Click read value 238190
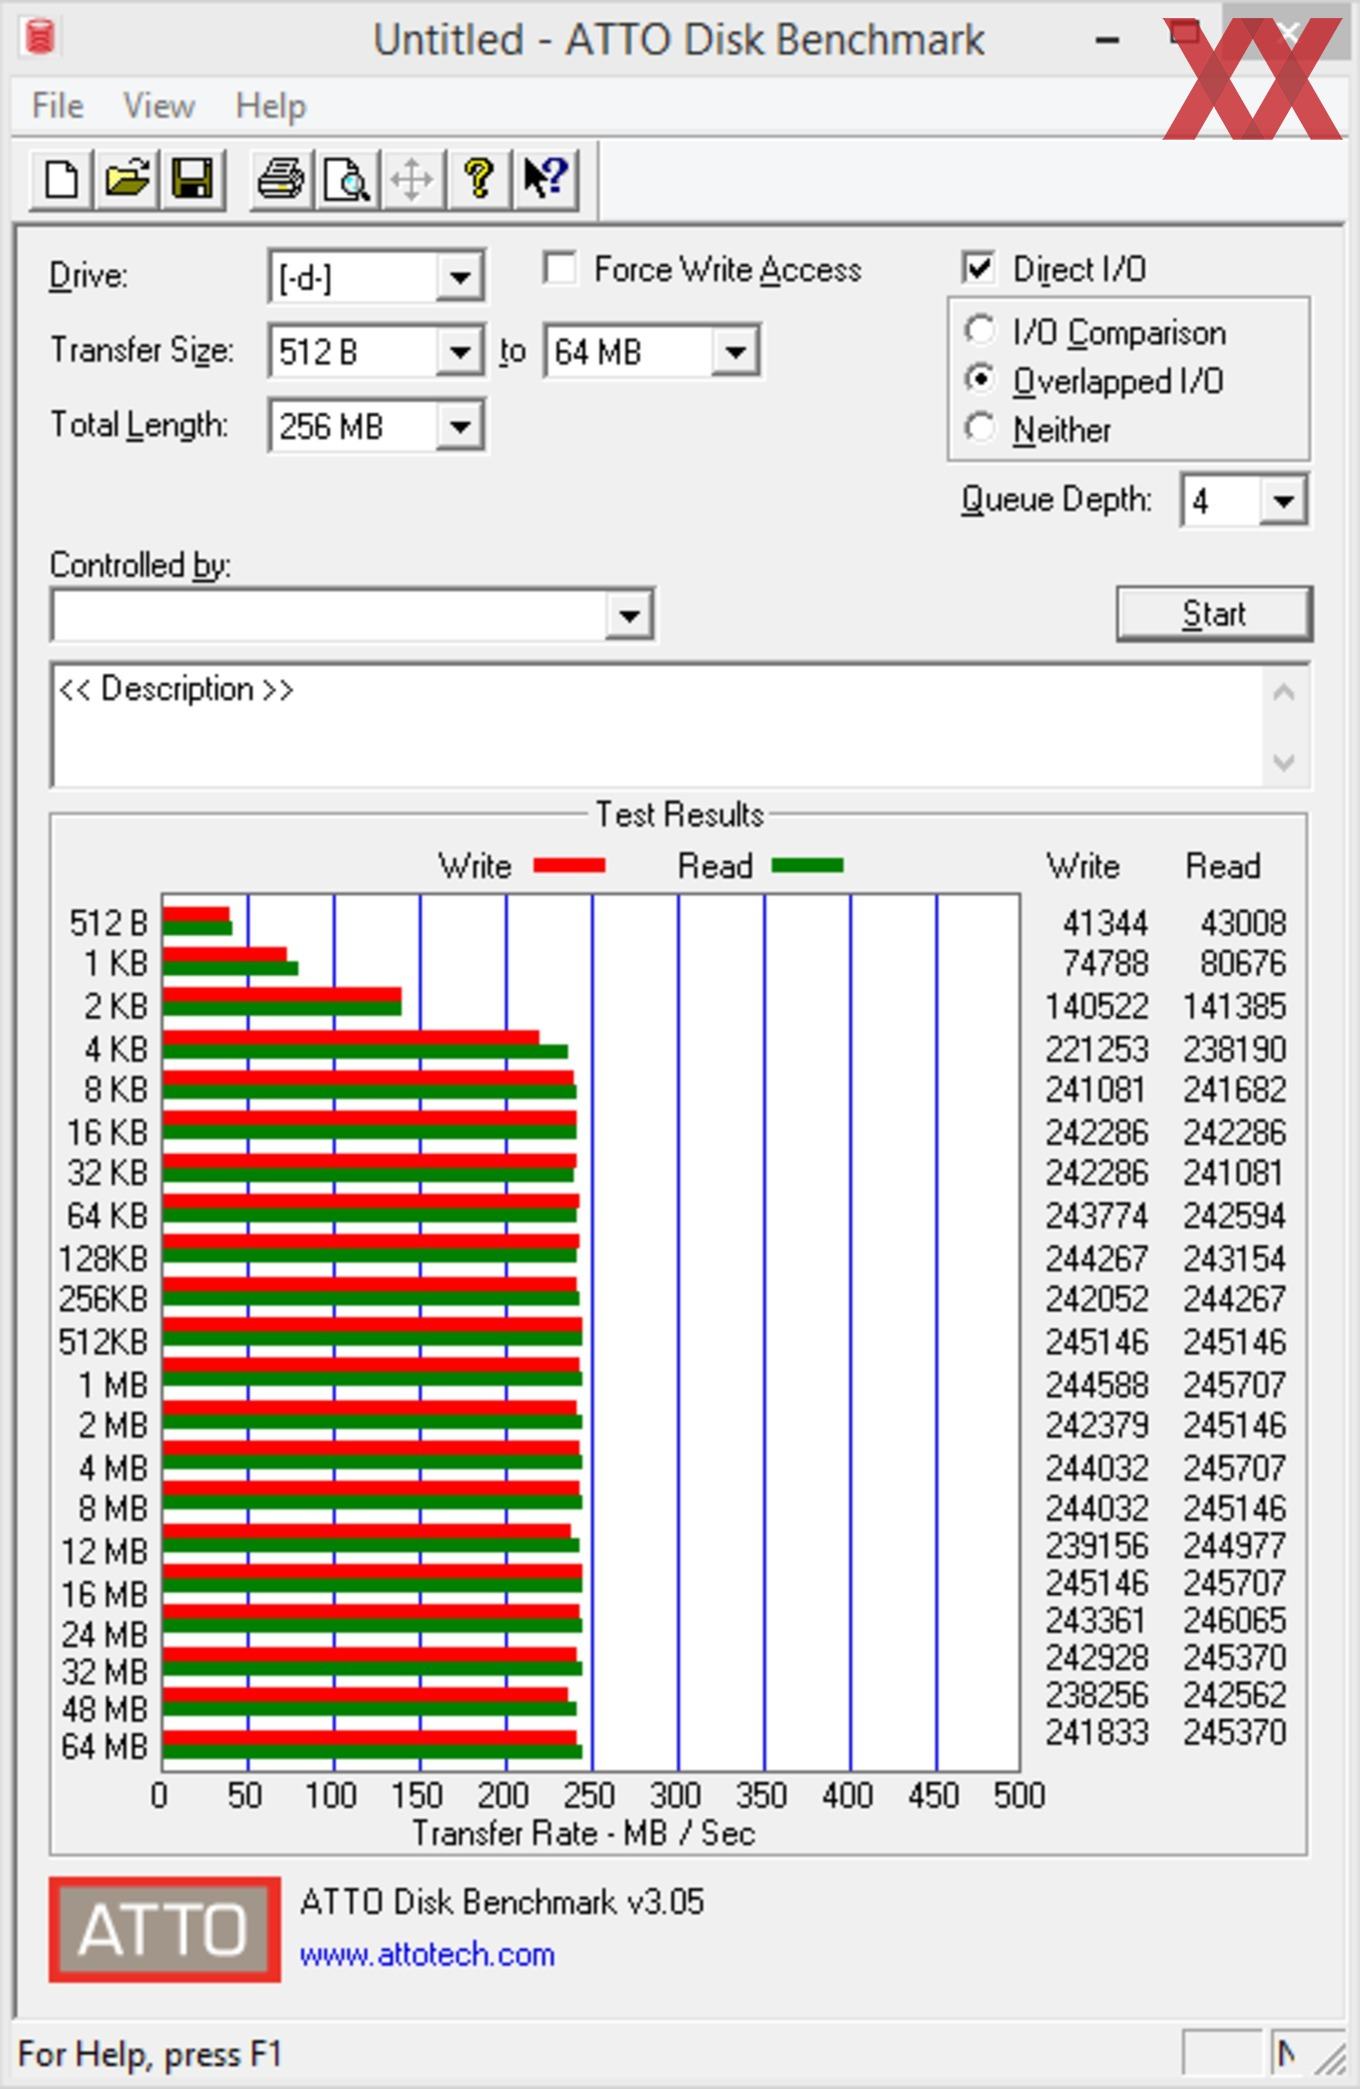Image resolution: width=1360 pixels, height=2089 pixels. [x=1236, y=1049]
